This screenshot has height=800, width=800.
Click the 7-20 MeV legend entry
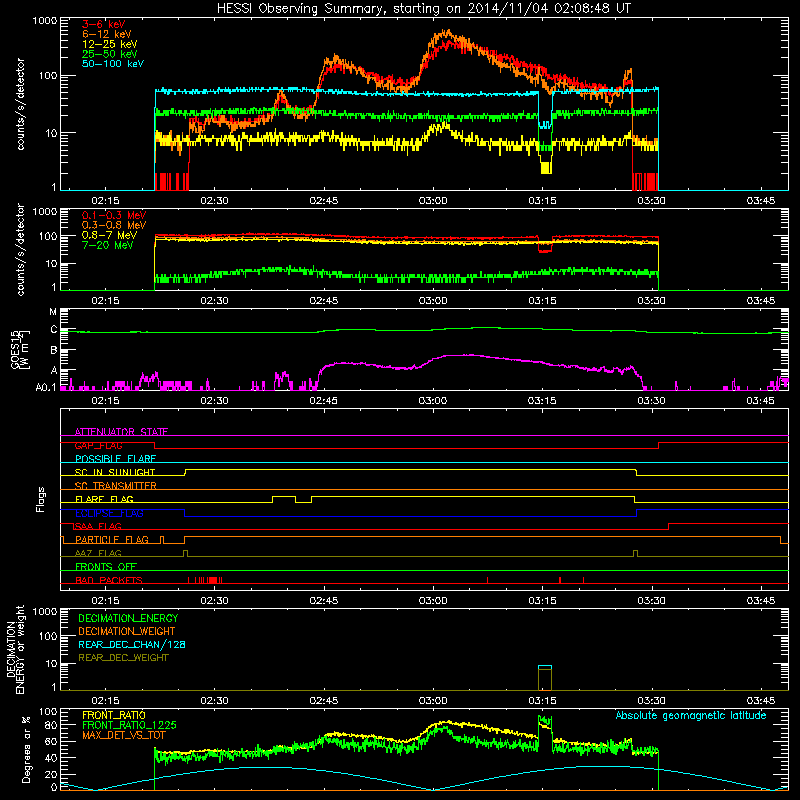(108, 245)
